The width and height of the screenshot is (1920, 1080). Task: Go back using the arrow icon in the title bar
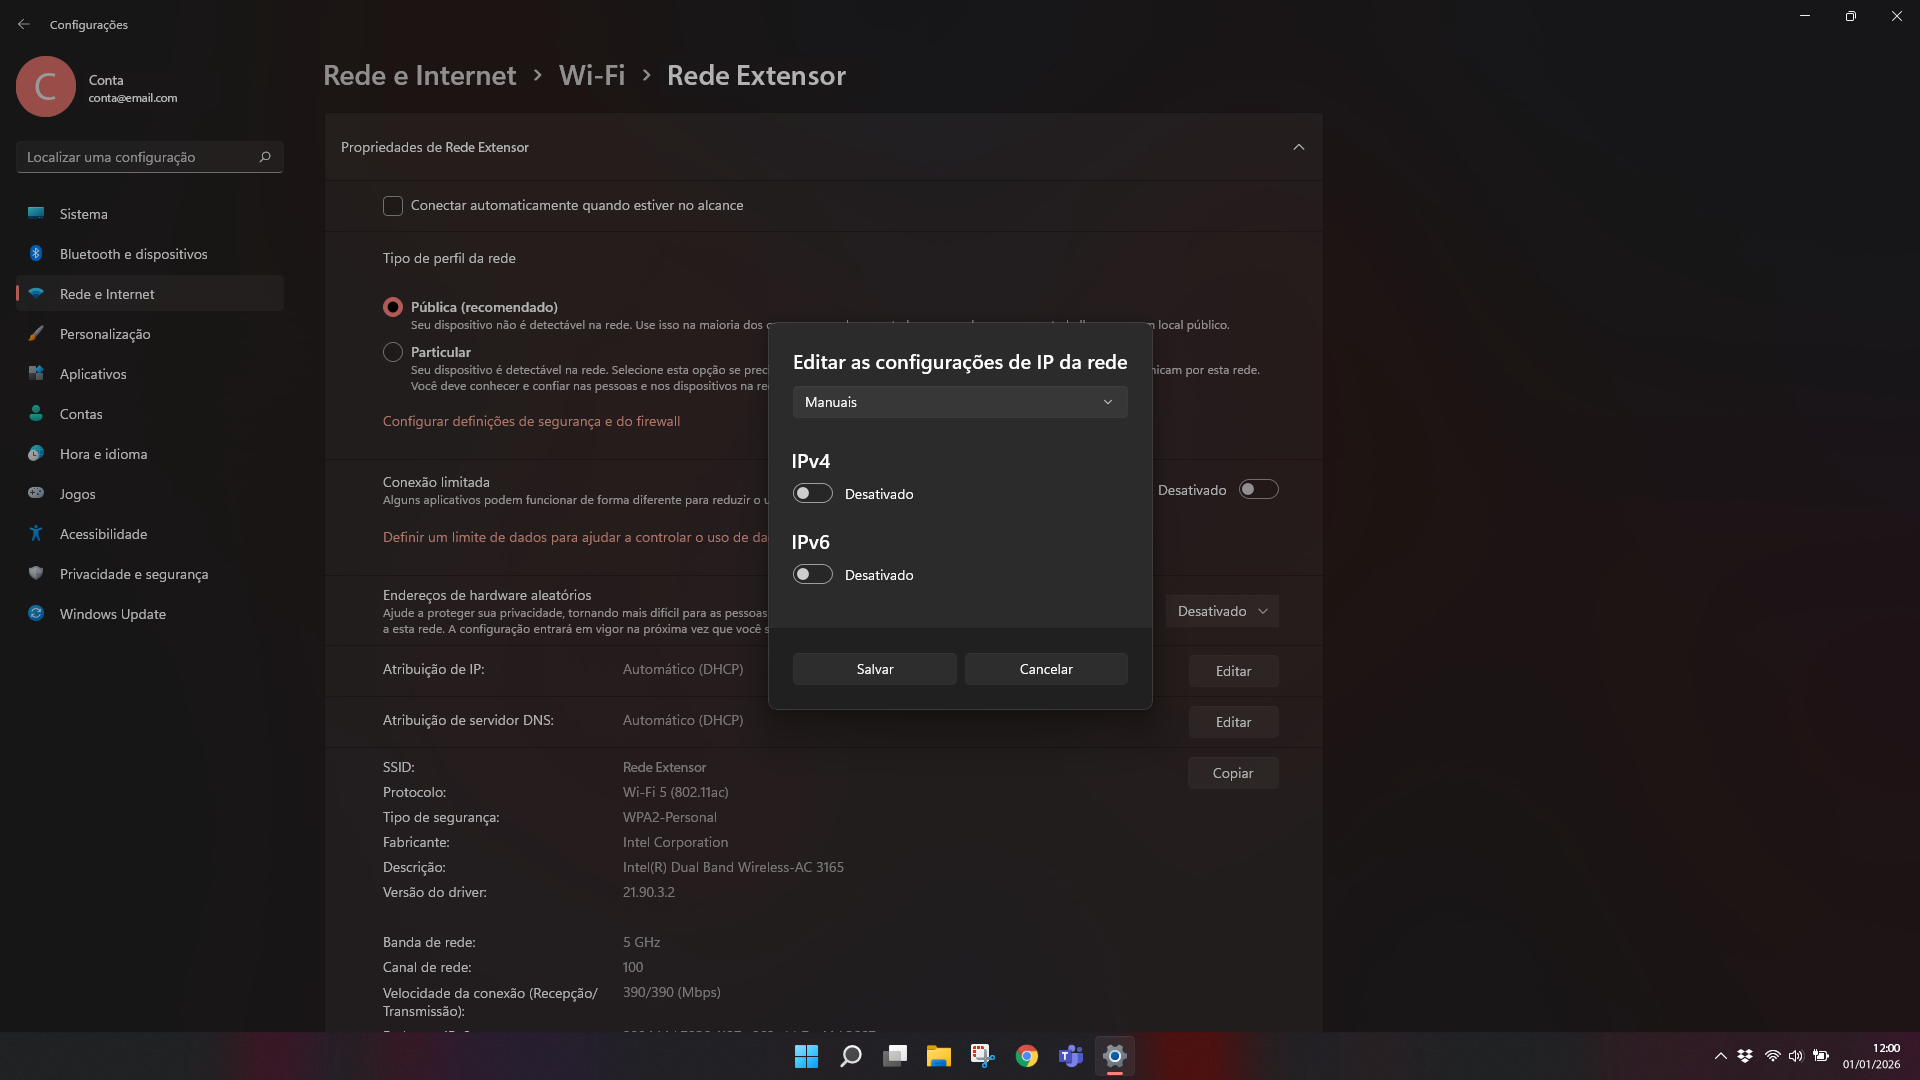[24, 24]
